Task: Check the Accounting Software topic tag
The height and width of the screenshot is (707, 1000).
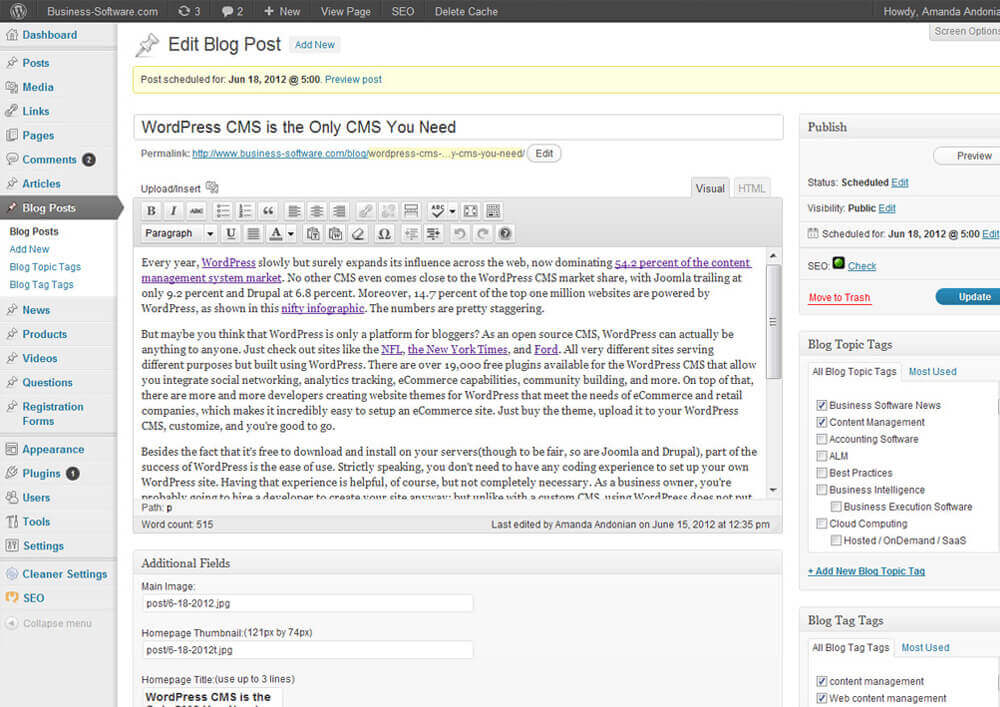Action: click(x=822, y=440)
